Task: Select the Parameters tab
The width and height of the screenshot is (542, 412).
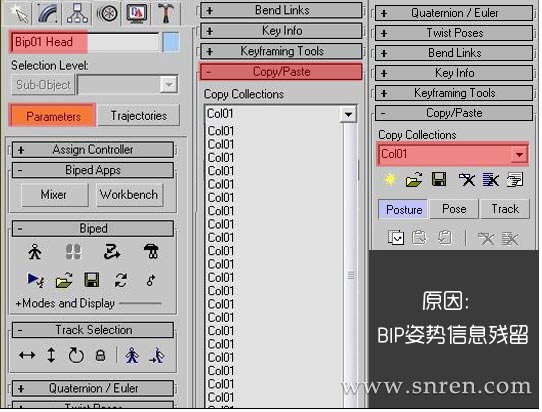Action: (x=53, y=116)
